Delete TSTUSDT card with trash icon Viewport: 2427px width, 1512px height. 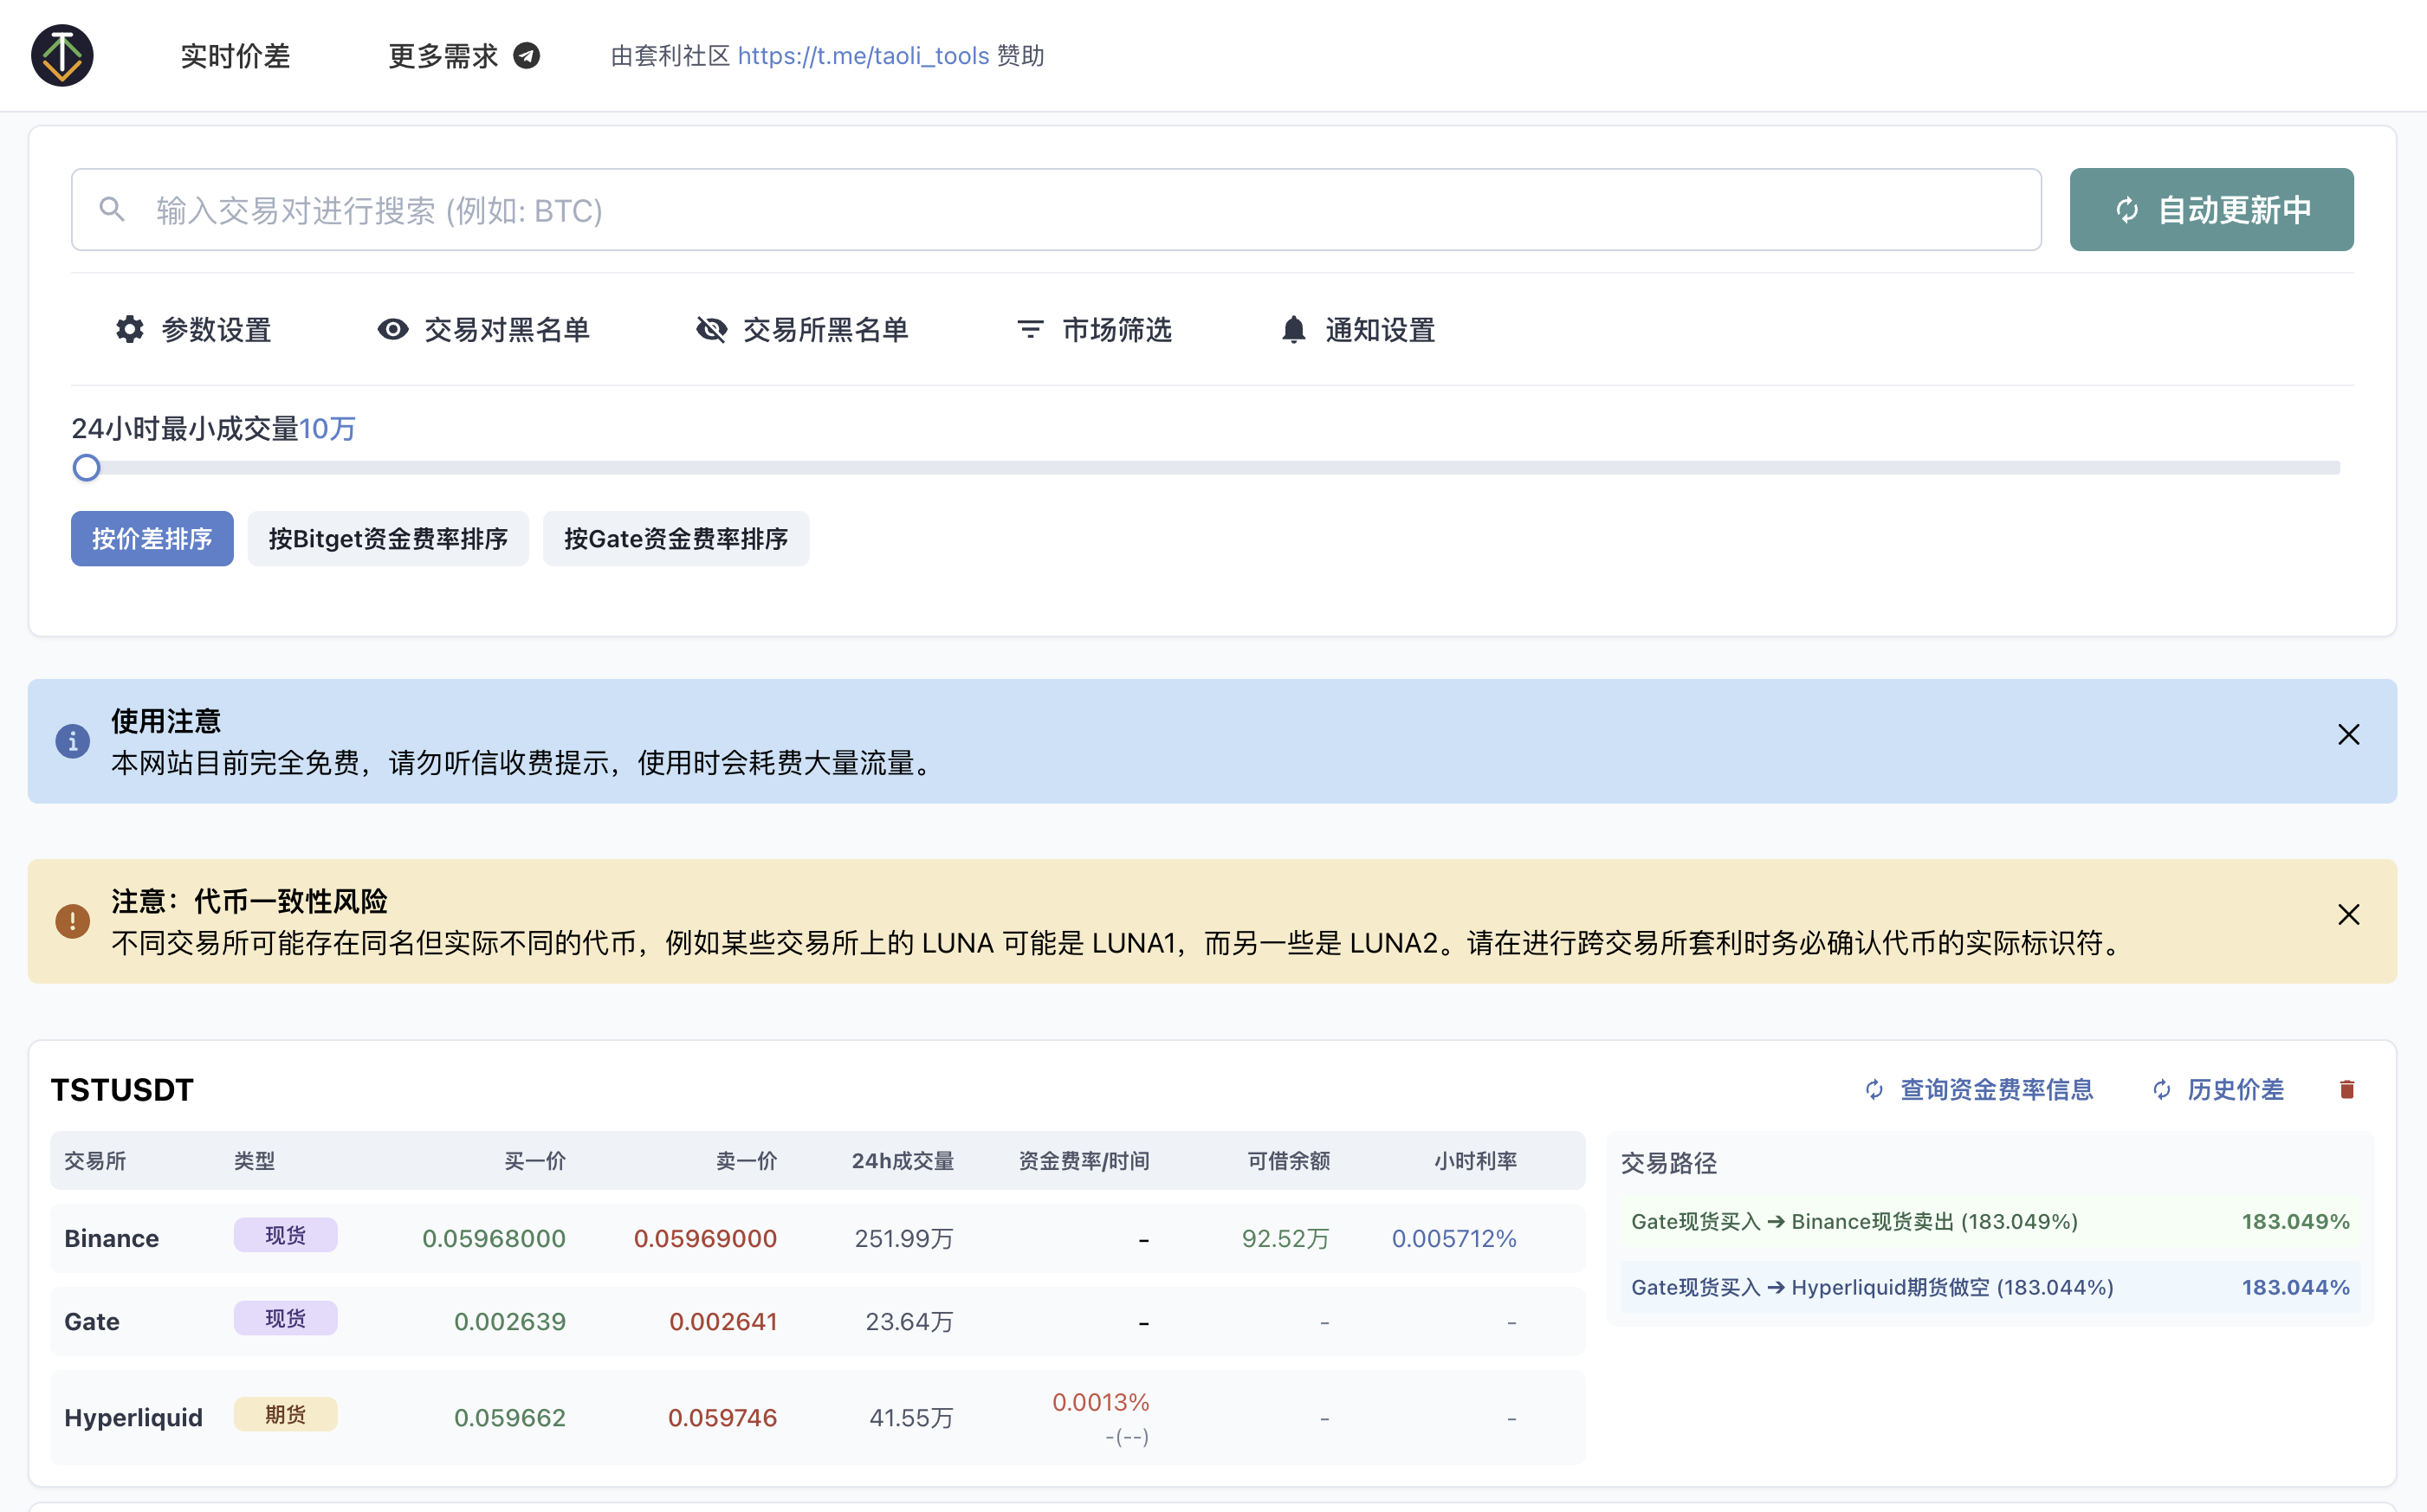(x=2347, y=1089)
